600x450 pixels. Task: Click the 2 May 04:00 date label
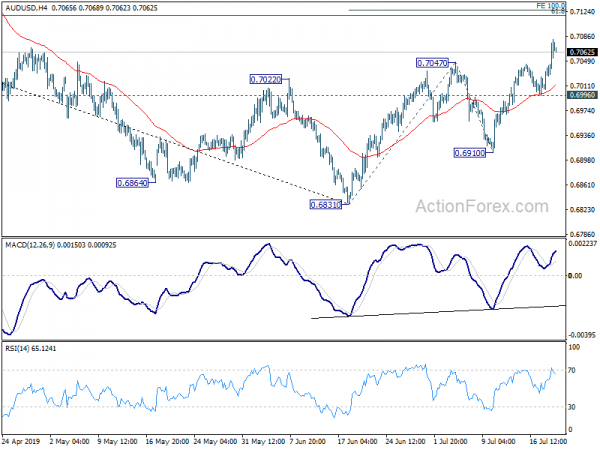coord(70,442)
